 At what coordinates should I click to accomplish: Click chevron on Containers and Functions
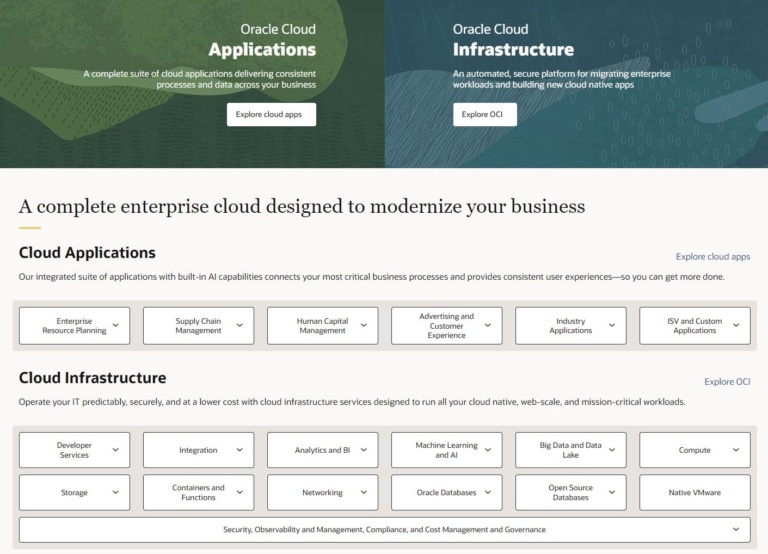pos(239,492)
